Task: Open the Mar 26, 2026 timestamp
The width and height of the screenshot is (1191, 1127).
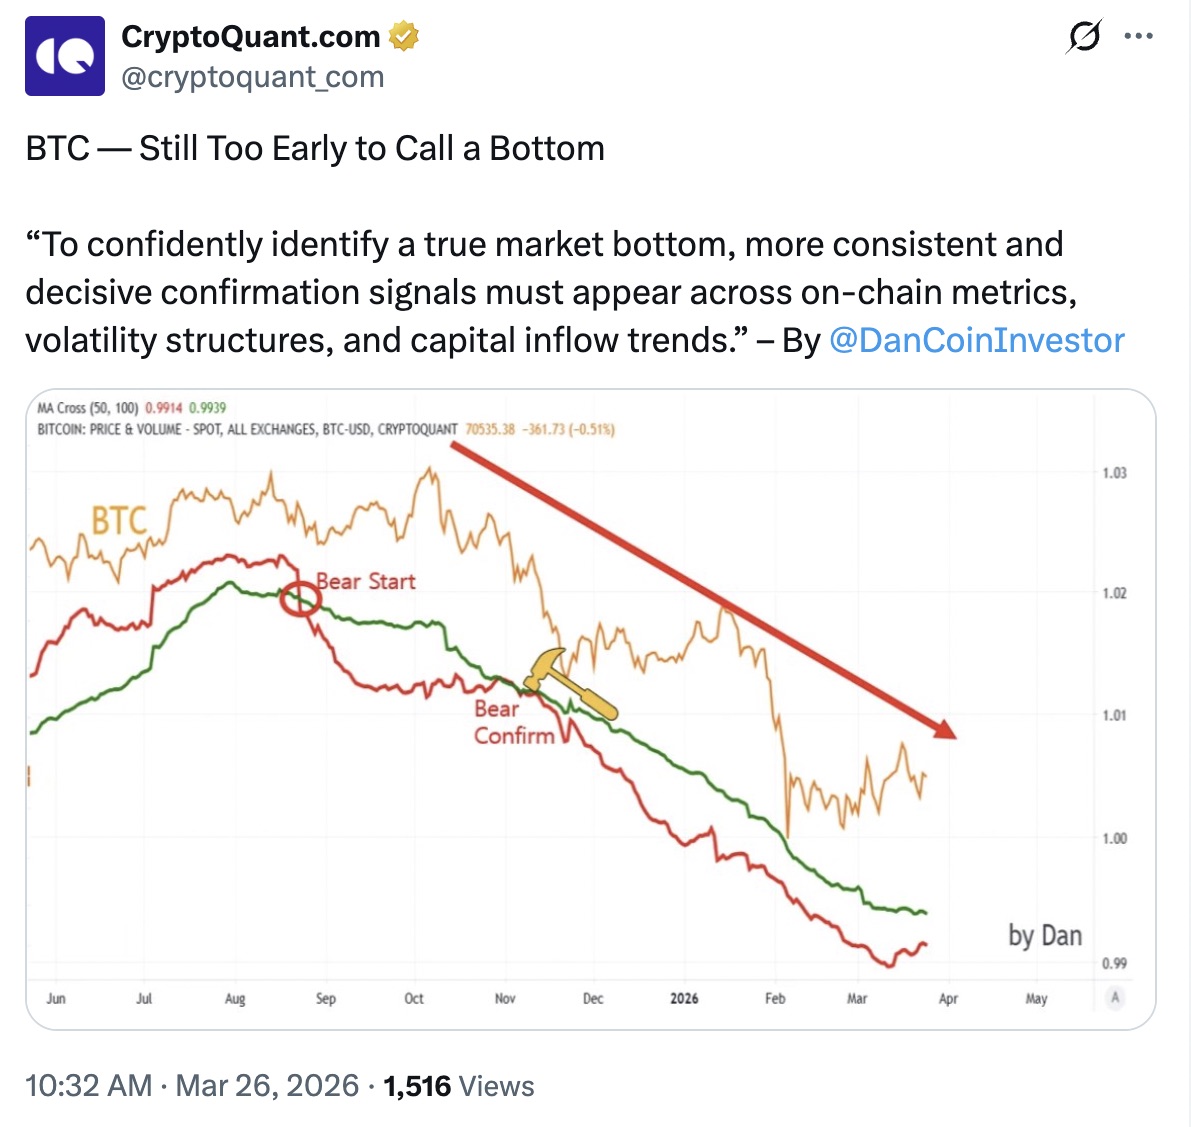Action: coord(264,1084)
